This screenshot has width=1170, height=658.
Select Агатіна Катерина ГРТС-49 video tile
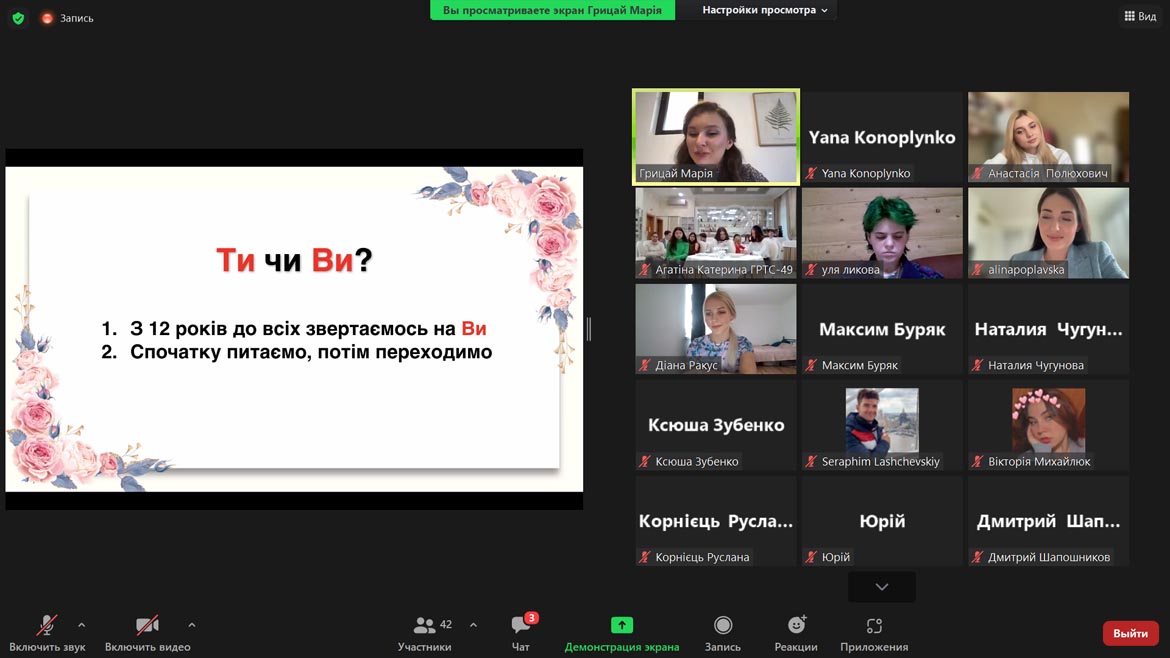[x=716, y=233]
